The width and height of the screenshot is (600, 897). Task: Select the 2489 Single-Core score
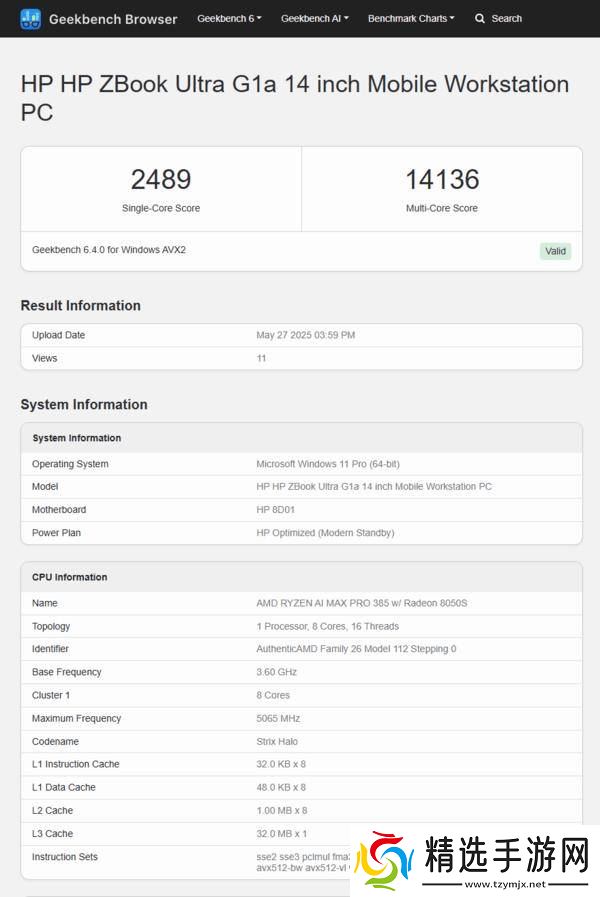161,180
